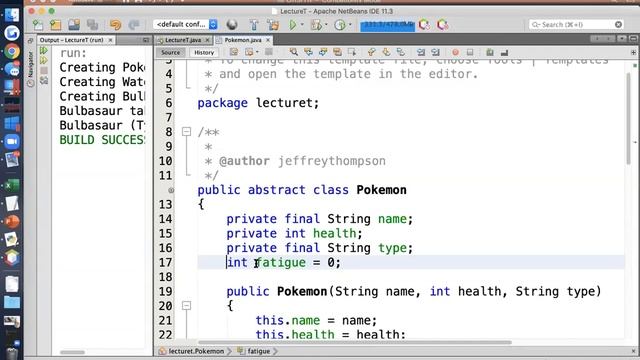Switch to the Output - LectureT (run) tab
The height and width of the screenshot is (360, 640).
71,40
